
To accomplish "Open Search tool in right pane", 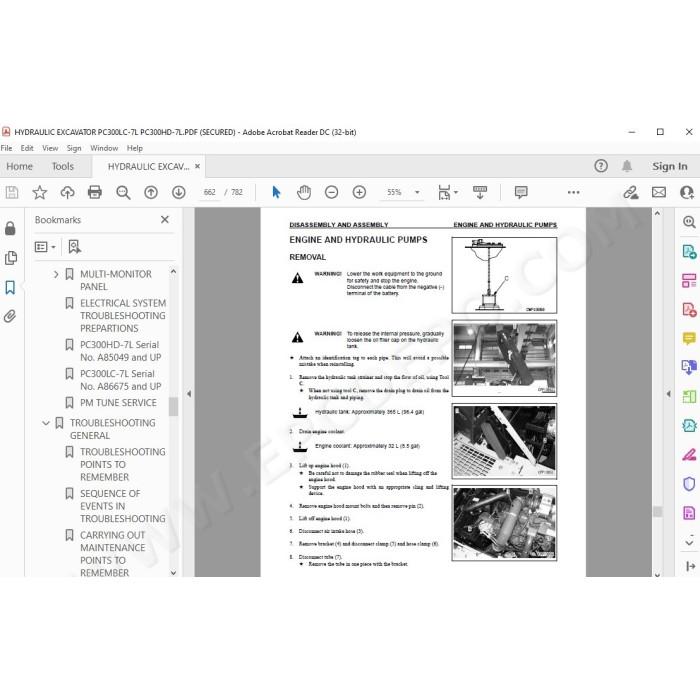I will (x=689, y=222).
